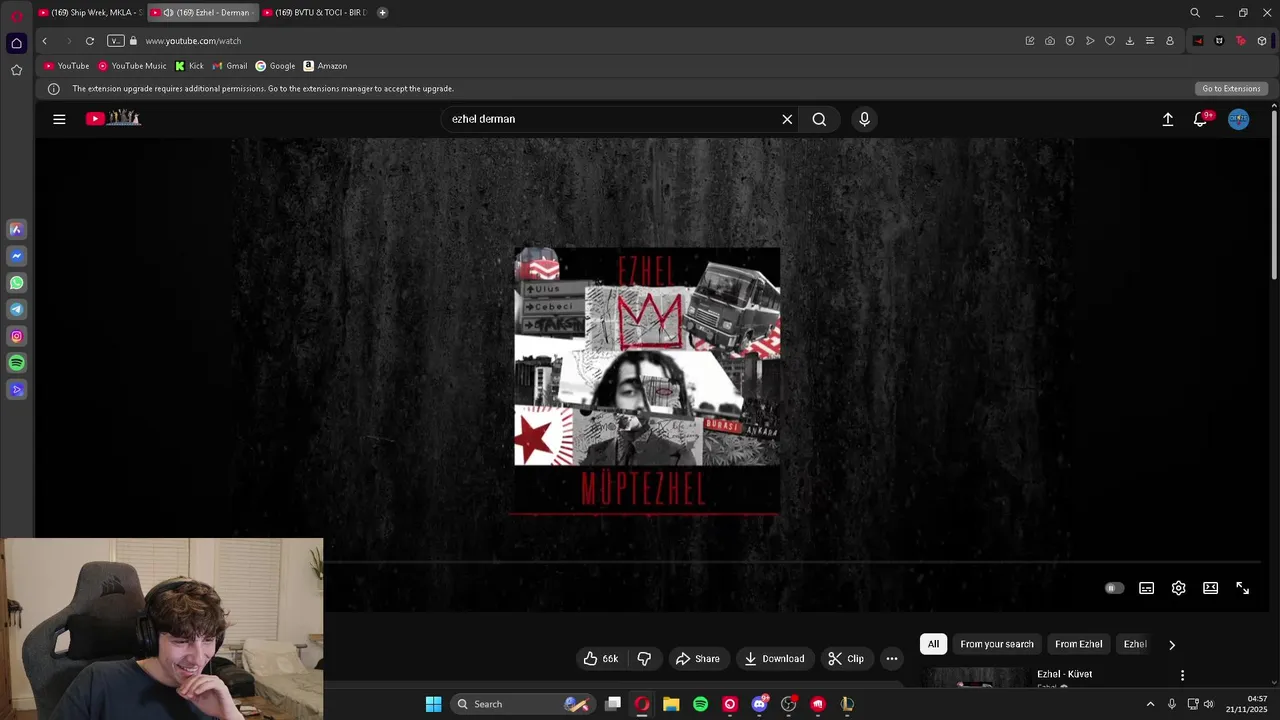Dislike the video

click(x=644, y=658)
